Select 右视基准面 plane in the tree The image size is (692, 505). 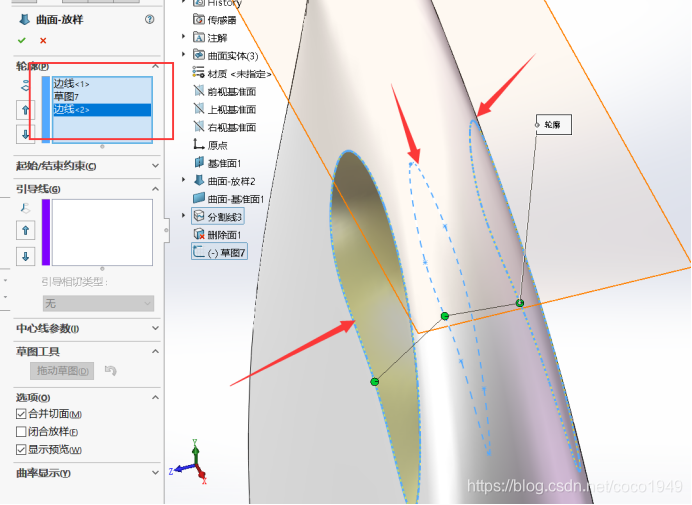pos(232,128)
